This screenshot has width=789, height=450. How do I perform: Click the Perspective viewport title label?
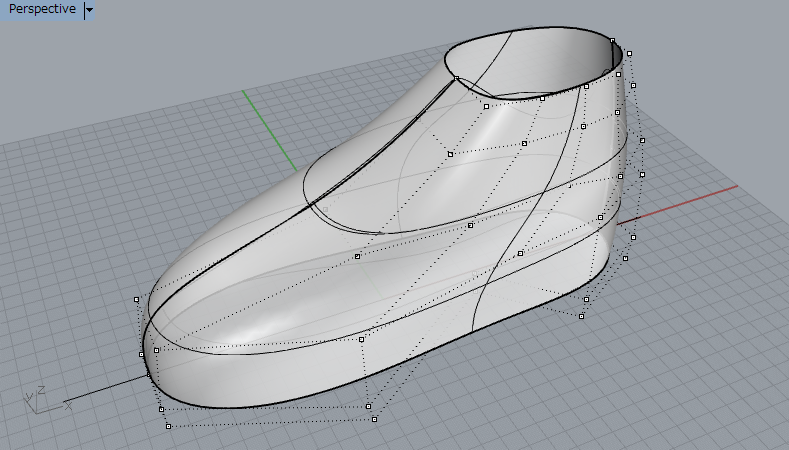click(42, 9)
